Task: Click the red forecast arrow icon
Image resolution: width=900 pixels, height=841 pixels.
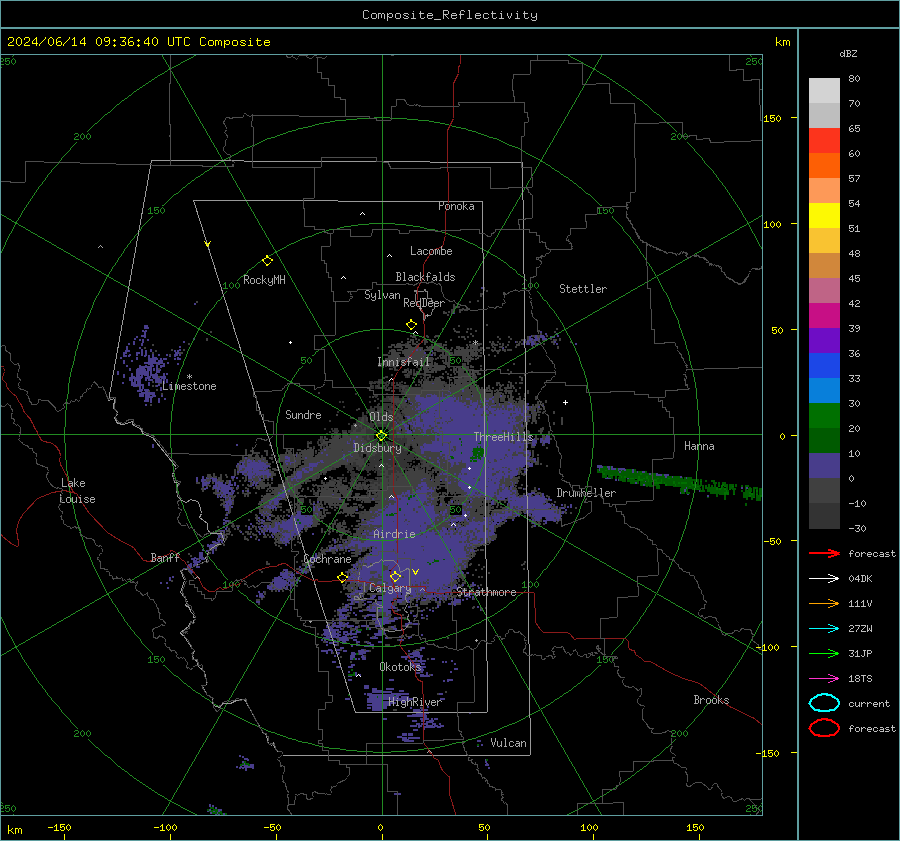Action: [824, 553]
